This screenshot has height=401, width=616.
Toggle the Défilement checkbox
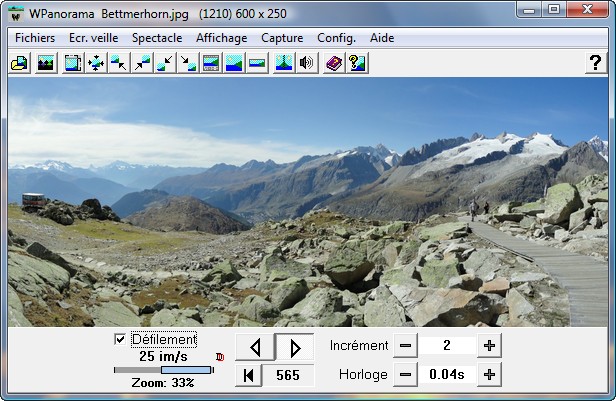[x=120, y=339]
